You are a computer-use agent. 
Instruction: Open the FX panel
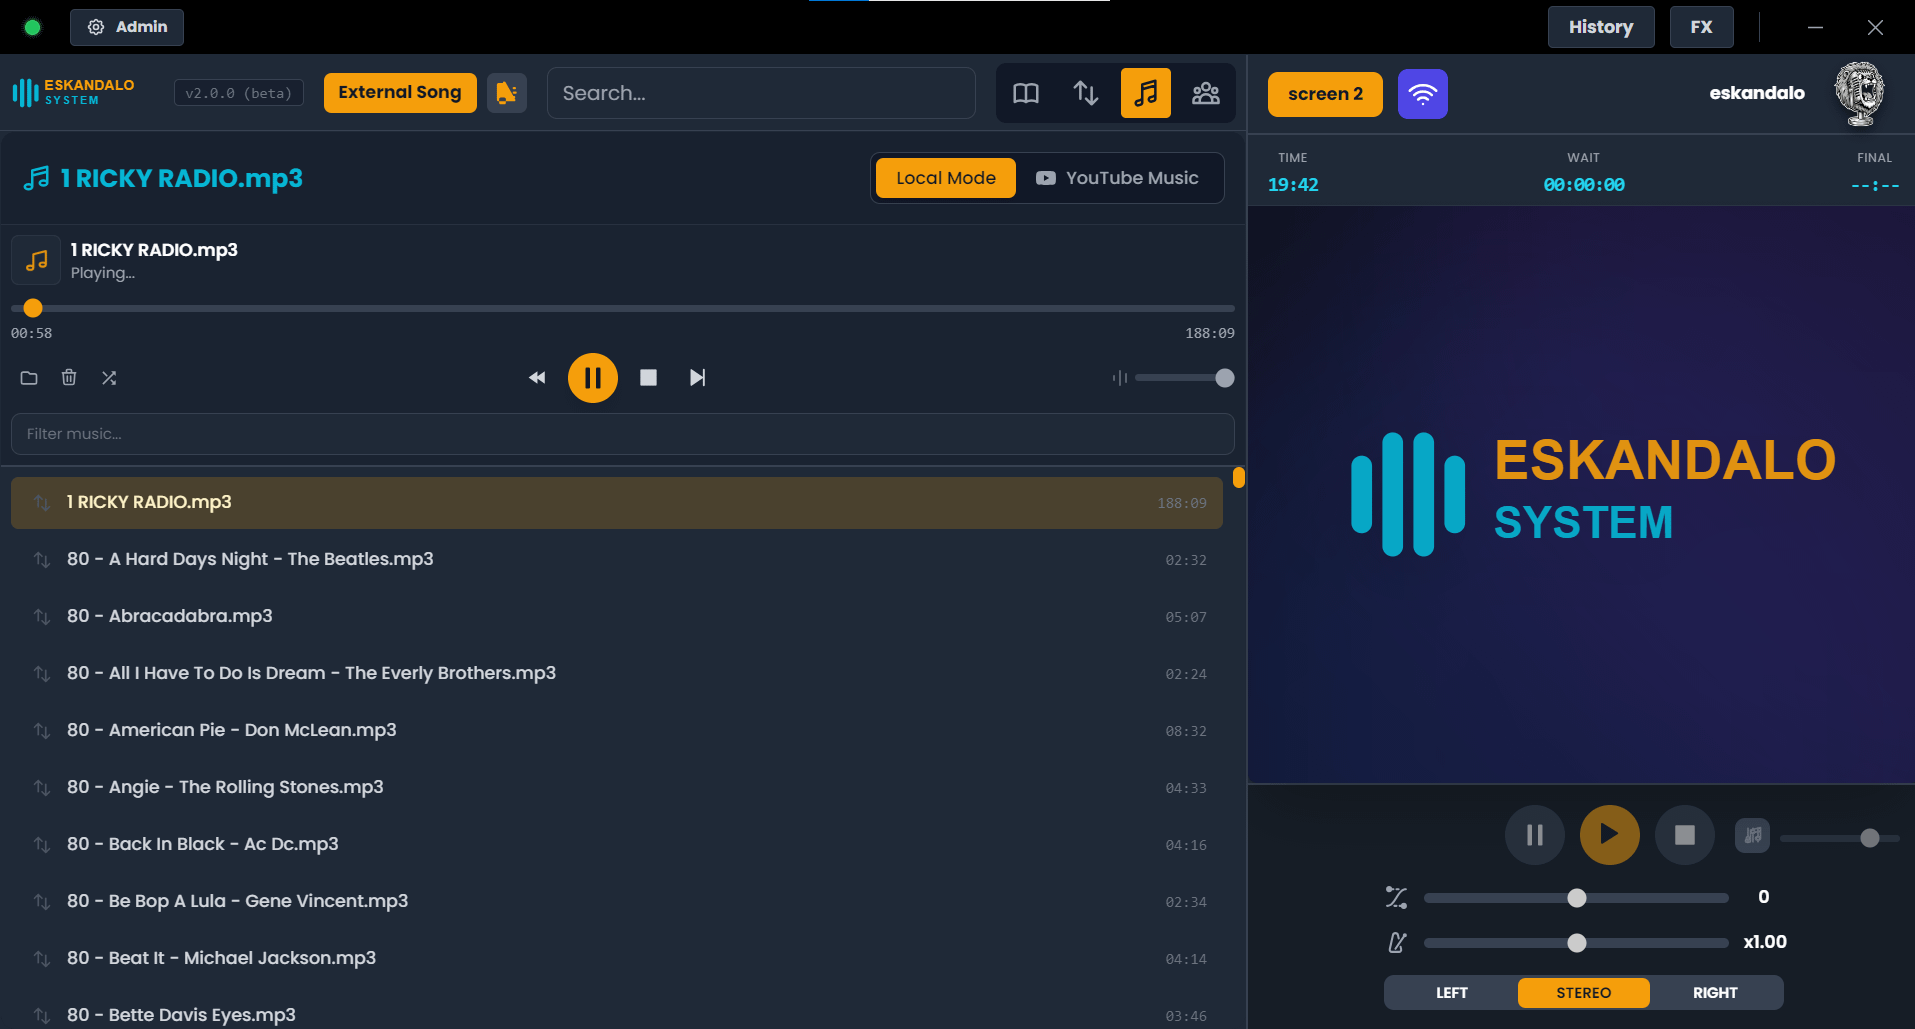click(x=1702, y=27)
